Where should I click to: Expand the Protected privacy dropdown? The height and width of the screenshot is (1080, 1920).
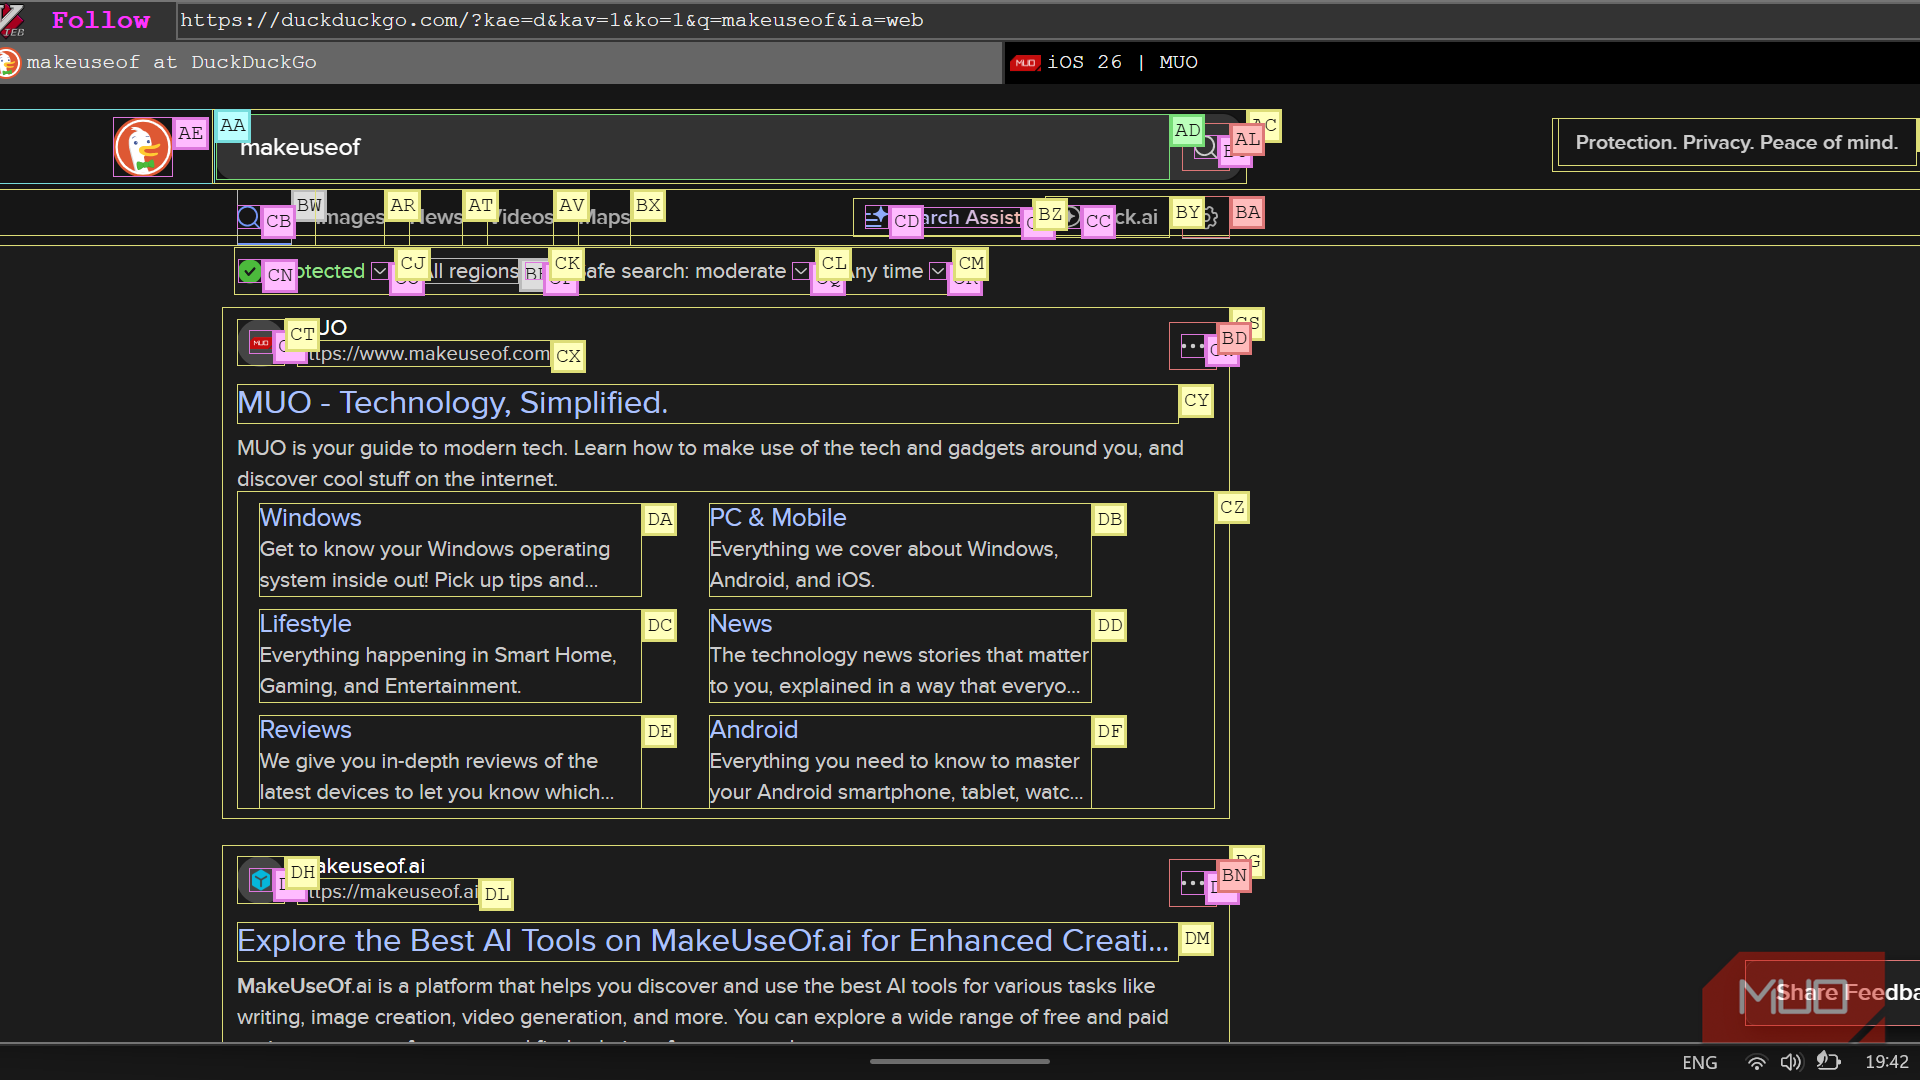313,271
